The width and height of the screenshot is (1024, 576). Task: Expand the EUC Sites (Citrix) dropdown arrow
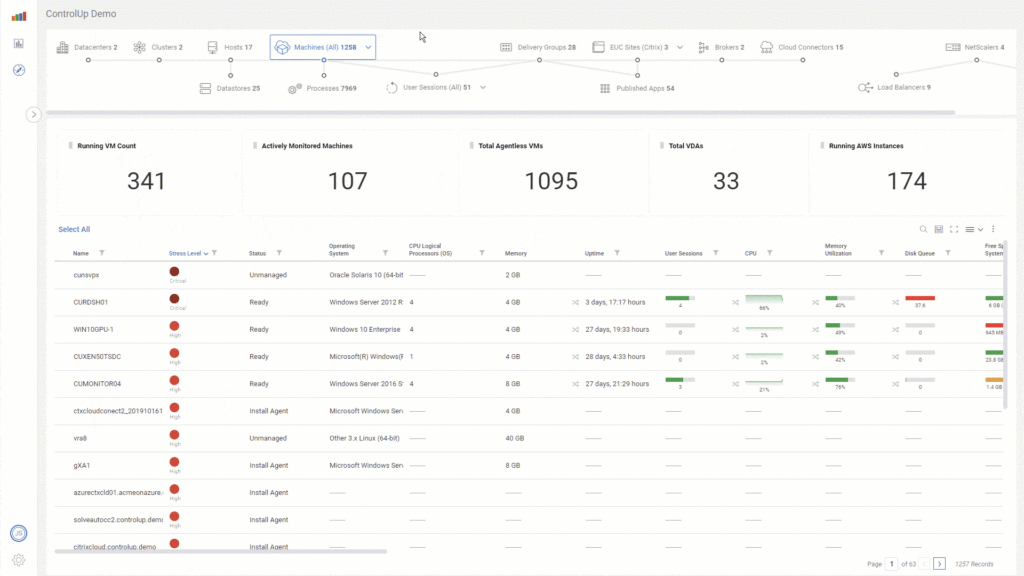[x=680, y=47]
